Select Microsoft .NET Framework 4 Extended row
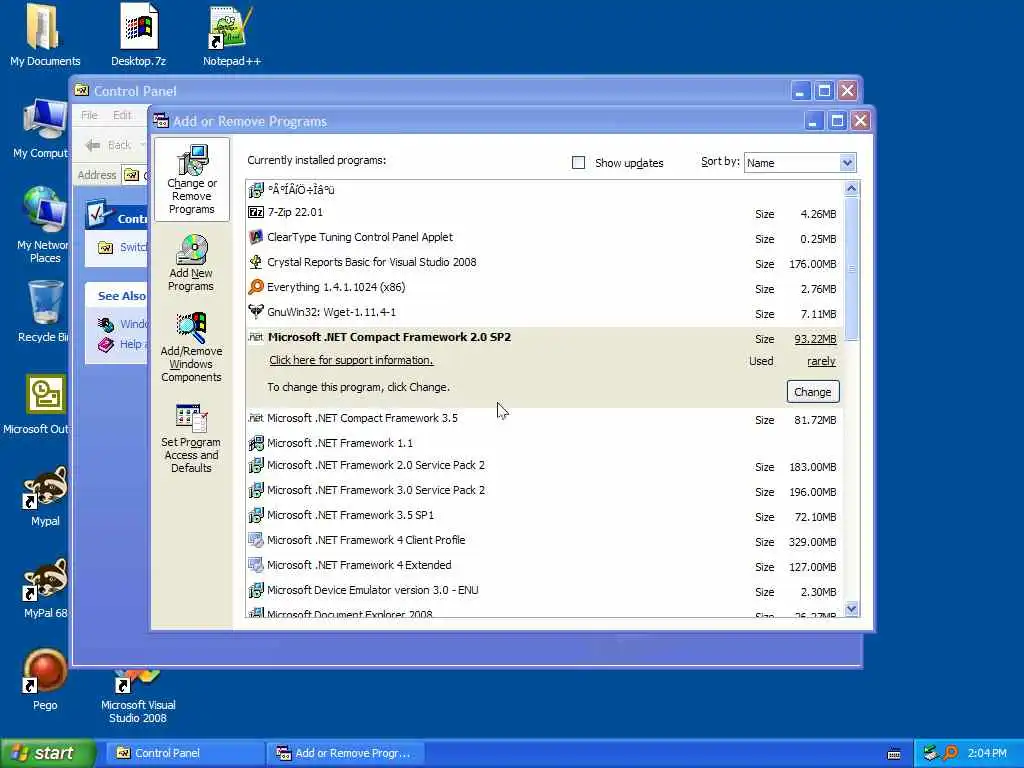 (x=544, y=566)
